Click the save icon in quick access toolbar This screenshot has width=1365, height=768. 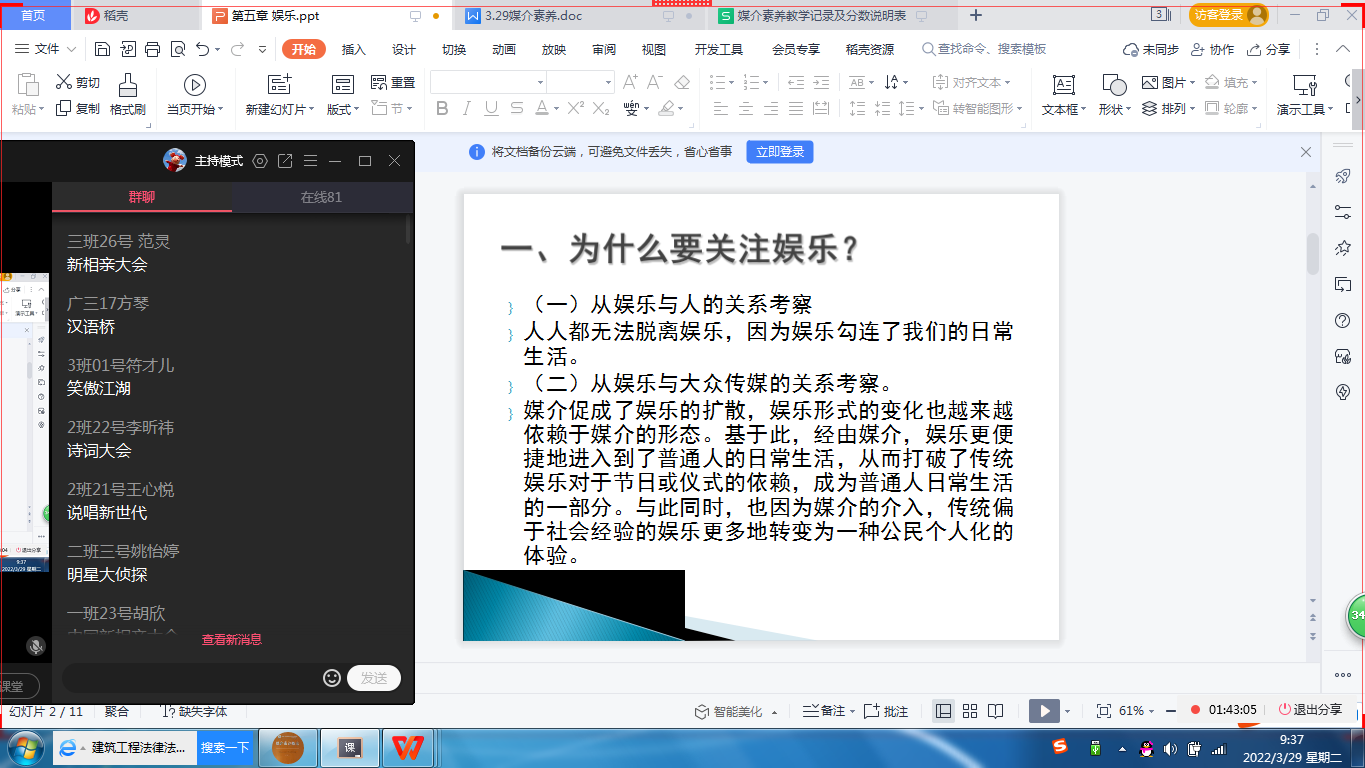[x=102, y=49]
